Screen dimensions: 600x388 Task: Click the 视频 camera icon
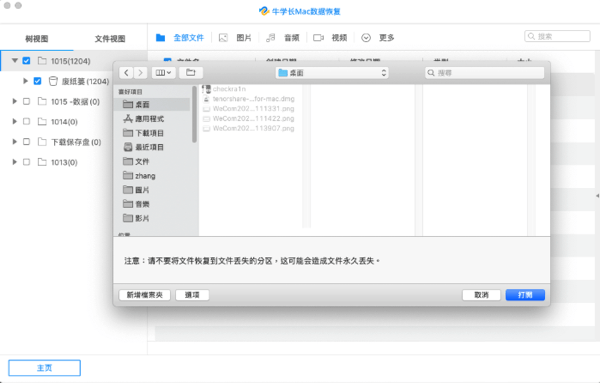318,37
